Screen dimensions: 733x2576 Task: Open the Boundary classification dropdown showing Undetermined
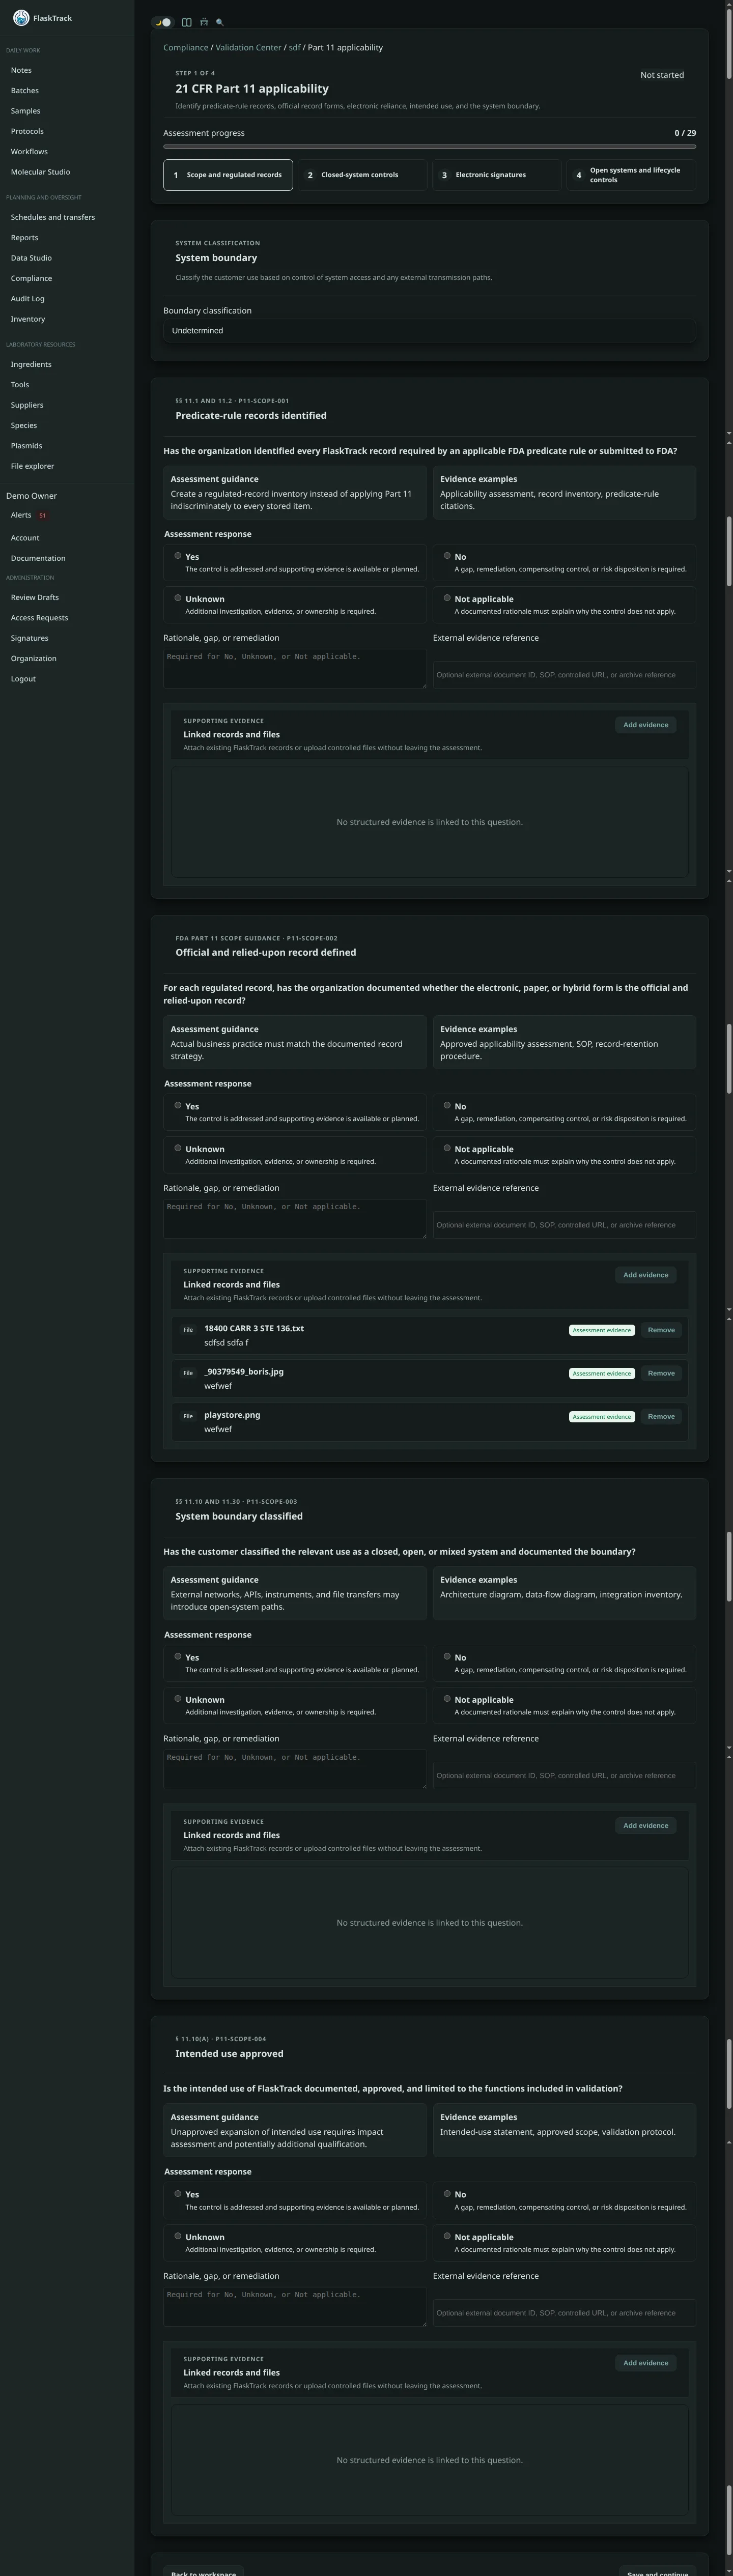point(429,330)
